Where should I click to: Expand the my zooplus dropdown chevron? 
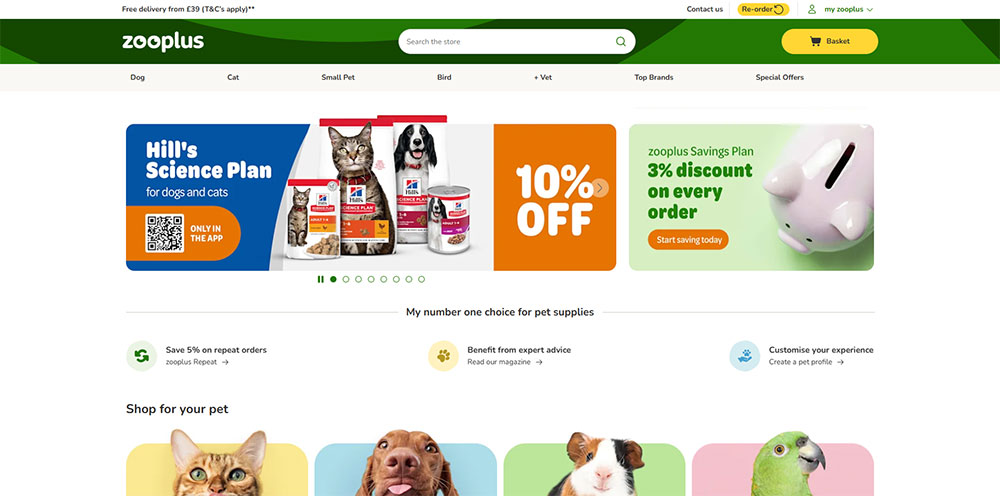[870, 10]
